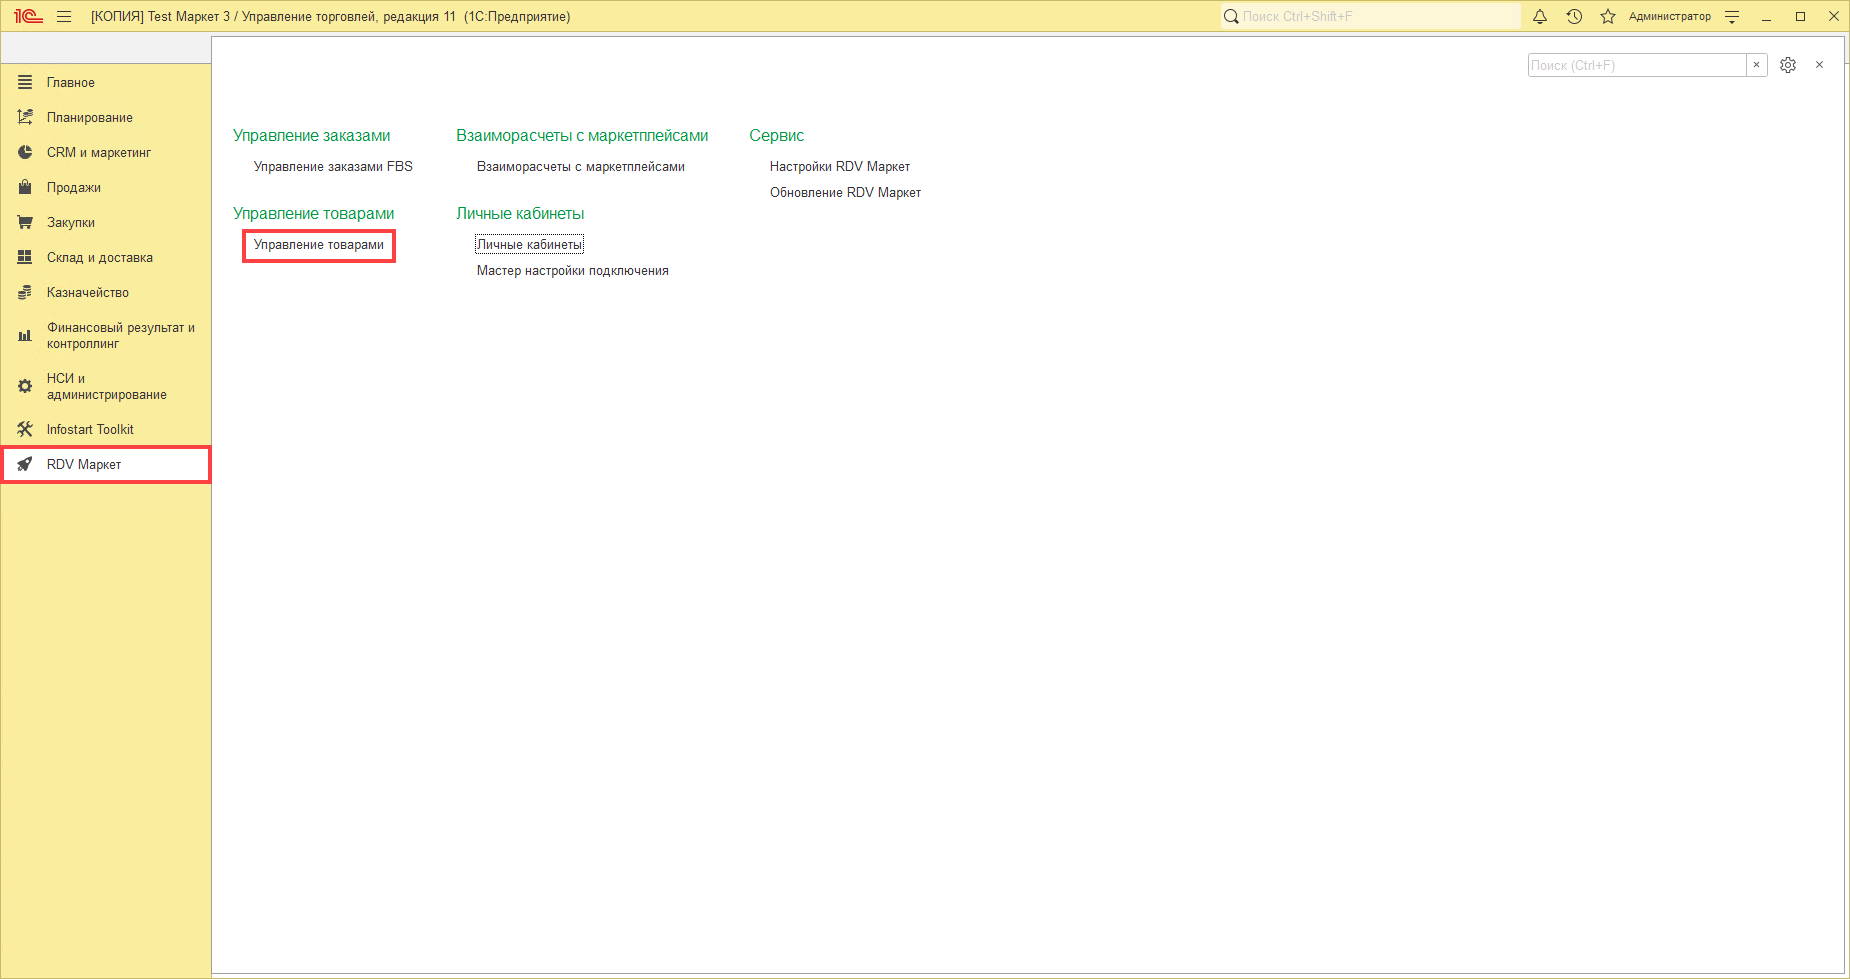Click the Личные кабинеты group heading
The image size is (1850, 979).
click(x=520, y=213)
